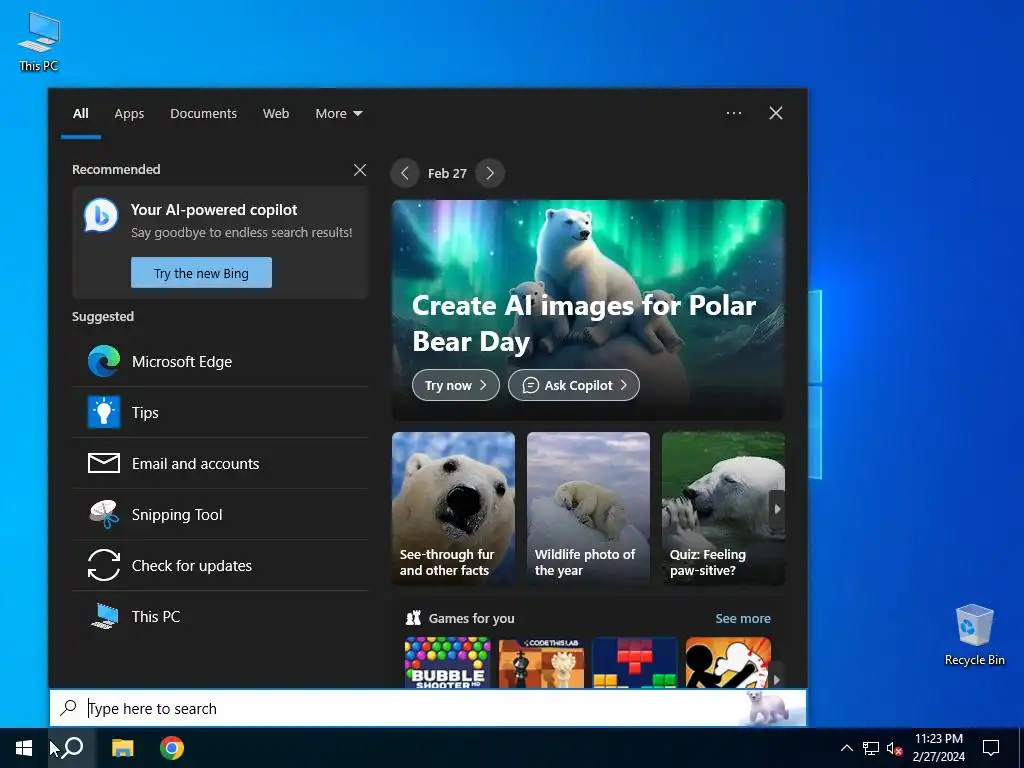Click the muted volume tray icon
The height and width of the screenshot is (768, 1024).
click(894, 748)
